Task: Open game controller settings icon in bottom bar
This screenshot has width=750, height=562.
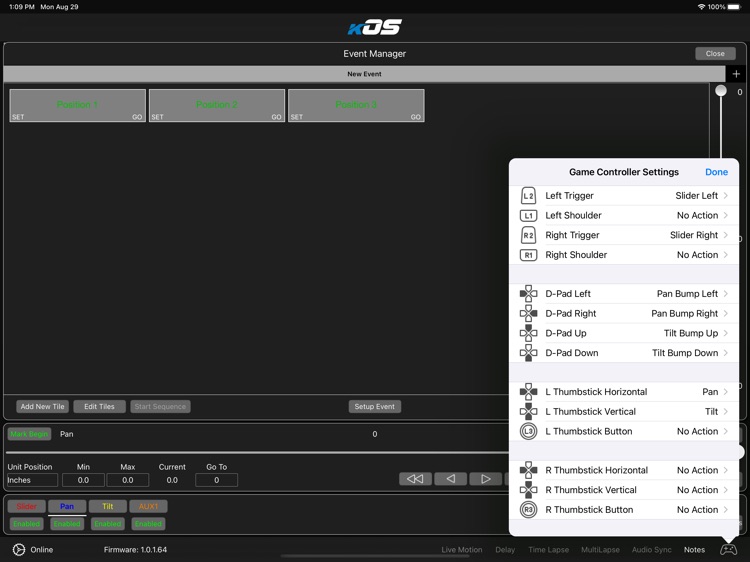Action: [x=728, y=550]
